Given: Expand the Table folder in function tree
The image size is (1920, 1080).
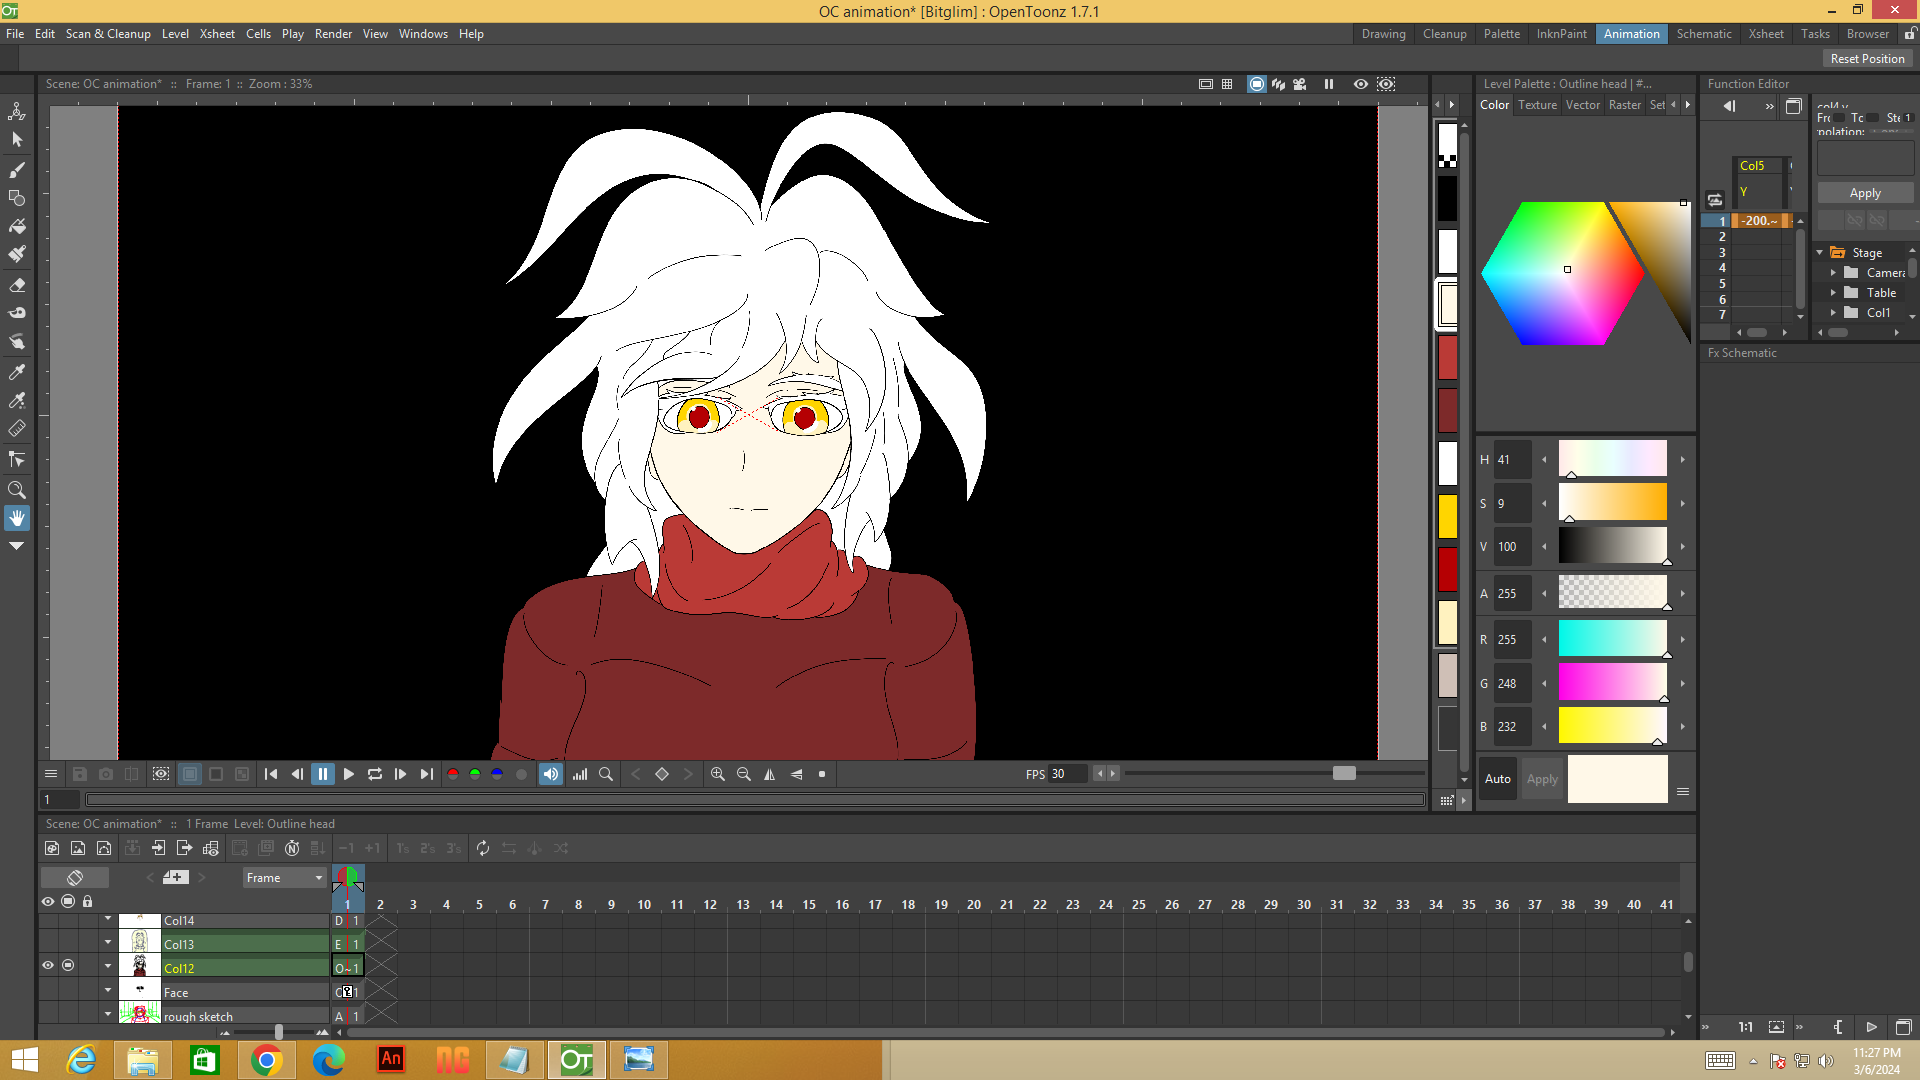Looking at the screenshot, I should (x=1833, y=293).
